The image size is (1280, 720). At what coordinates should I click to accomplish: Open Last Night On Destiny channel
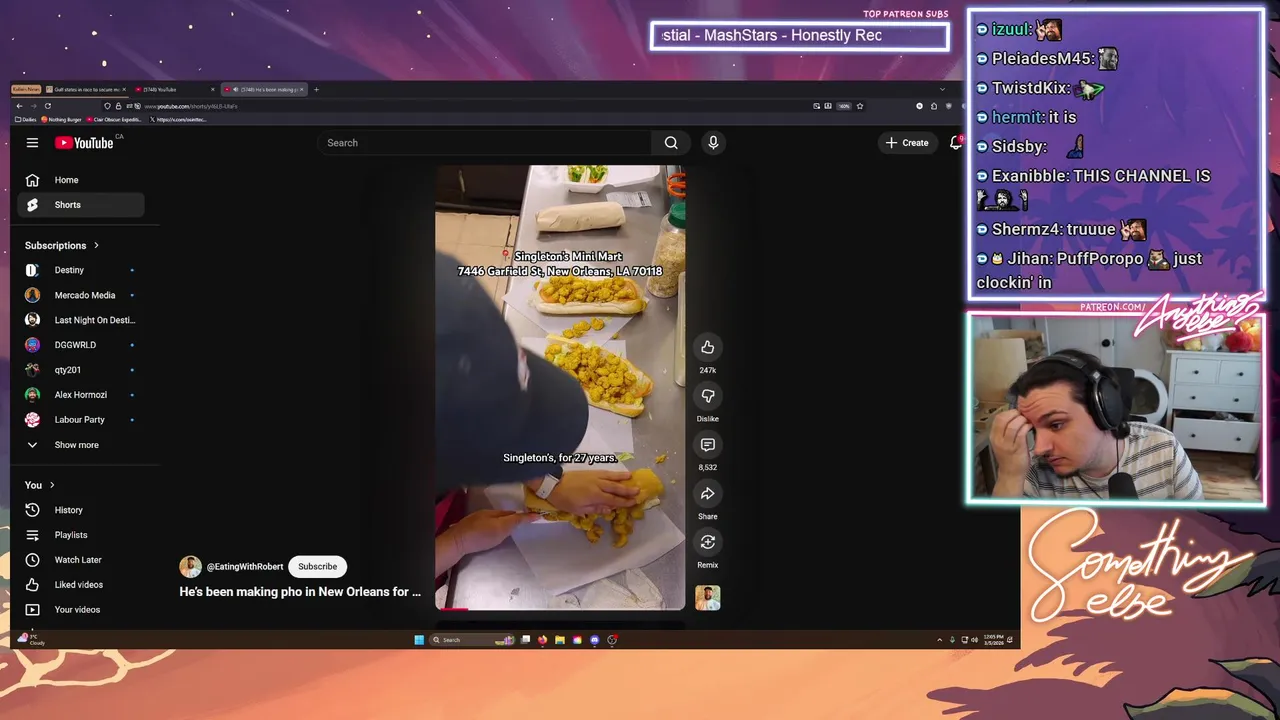pos(81,320)
